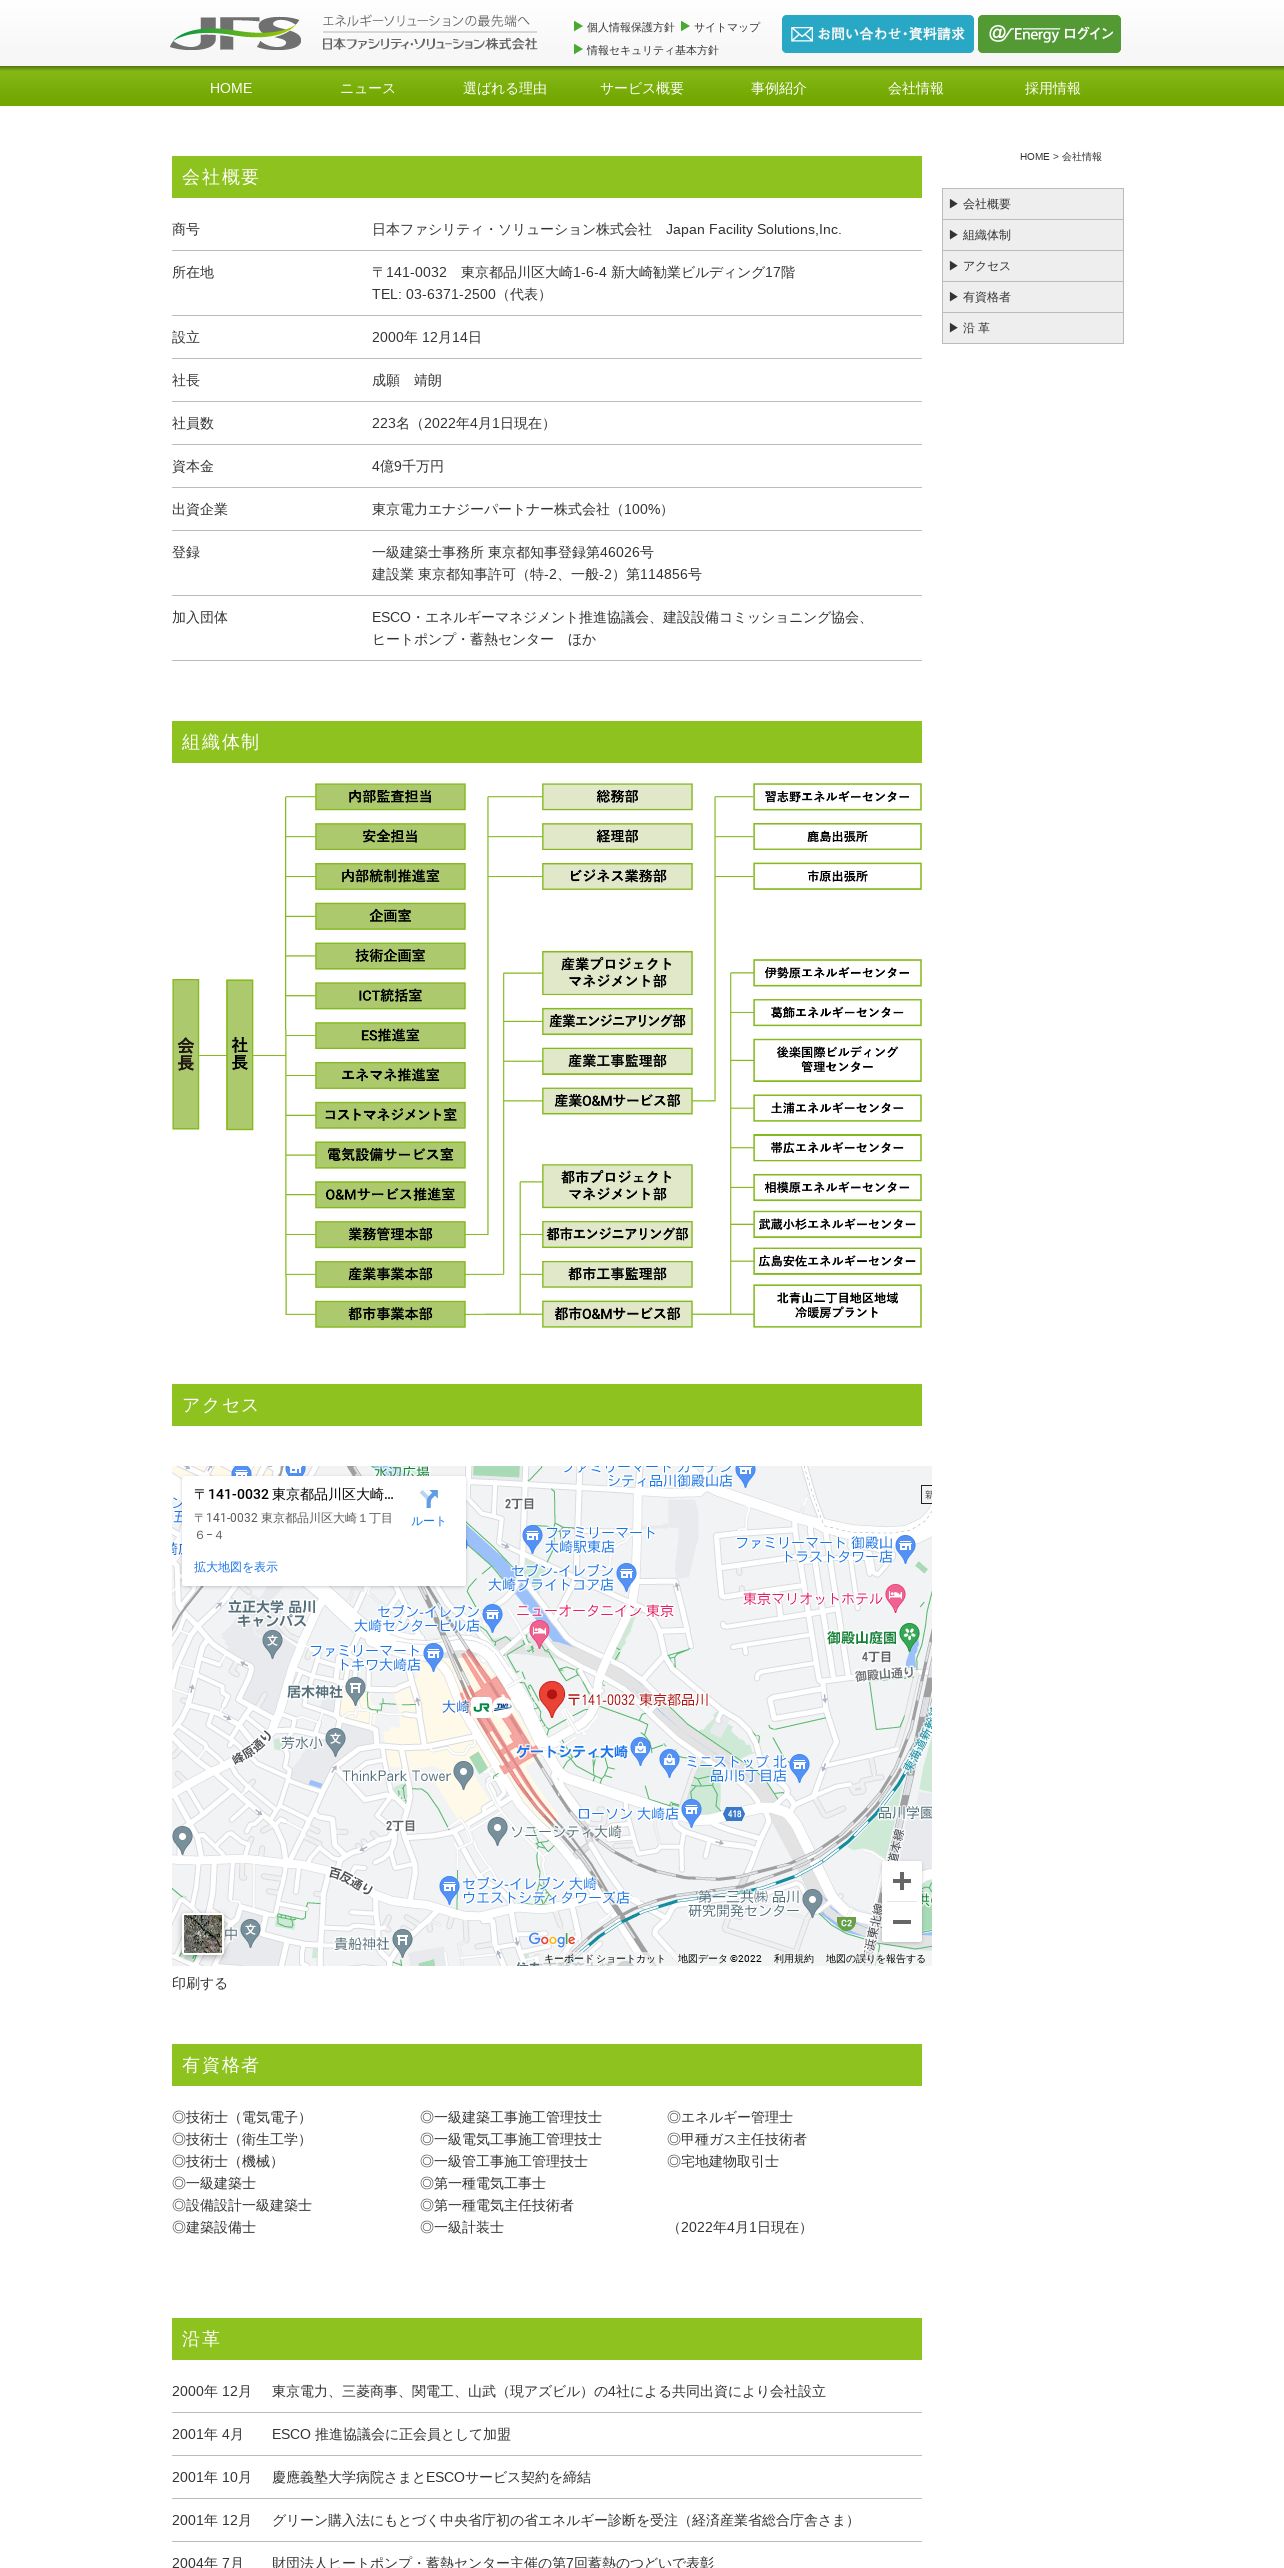Click HOME in the breadcrumb

[x=1034, y=157]
